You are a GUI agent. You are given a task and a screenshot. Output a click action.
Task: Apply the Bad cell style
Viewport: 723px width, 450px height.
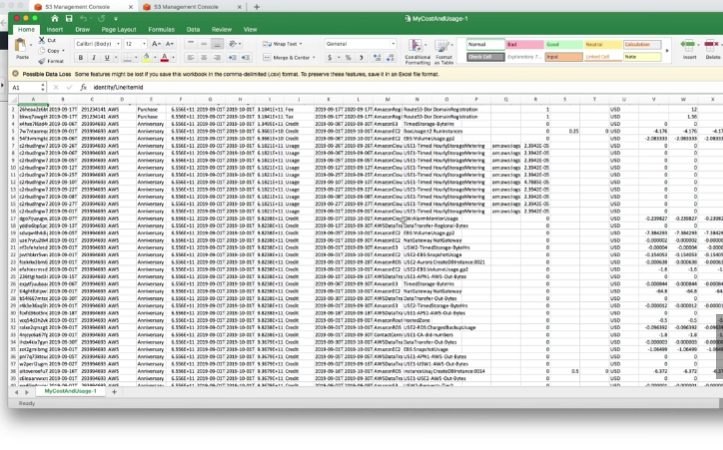click(x=525, y=44)
